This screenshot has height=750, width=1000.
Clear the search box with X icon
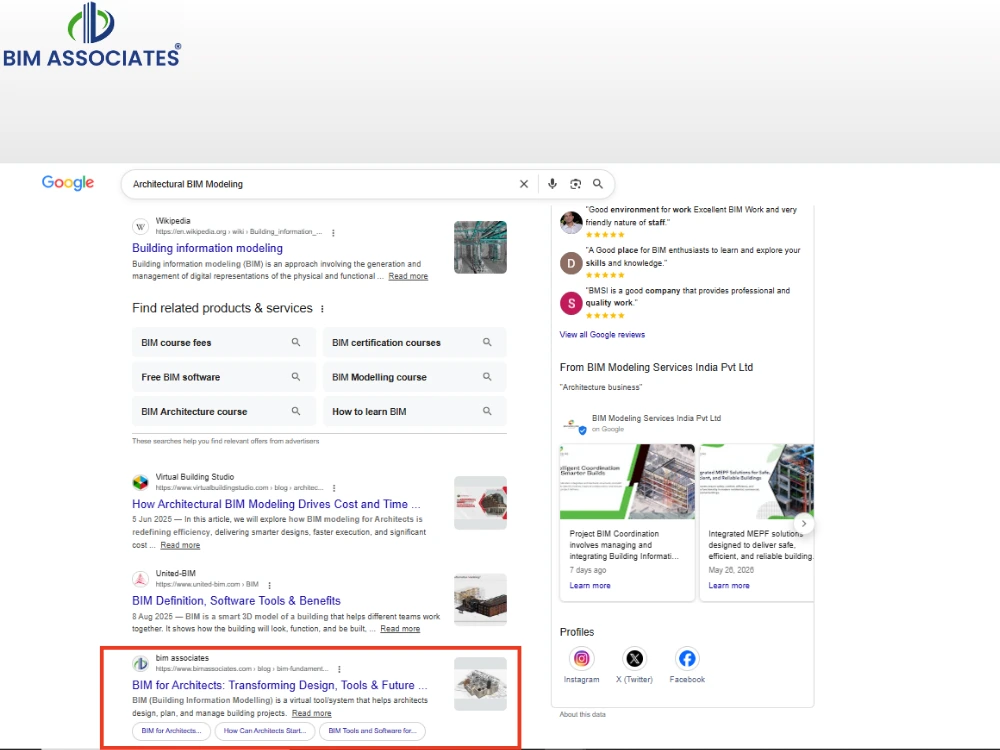tap(524, 184)
